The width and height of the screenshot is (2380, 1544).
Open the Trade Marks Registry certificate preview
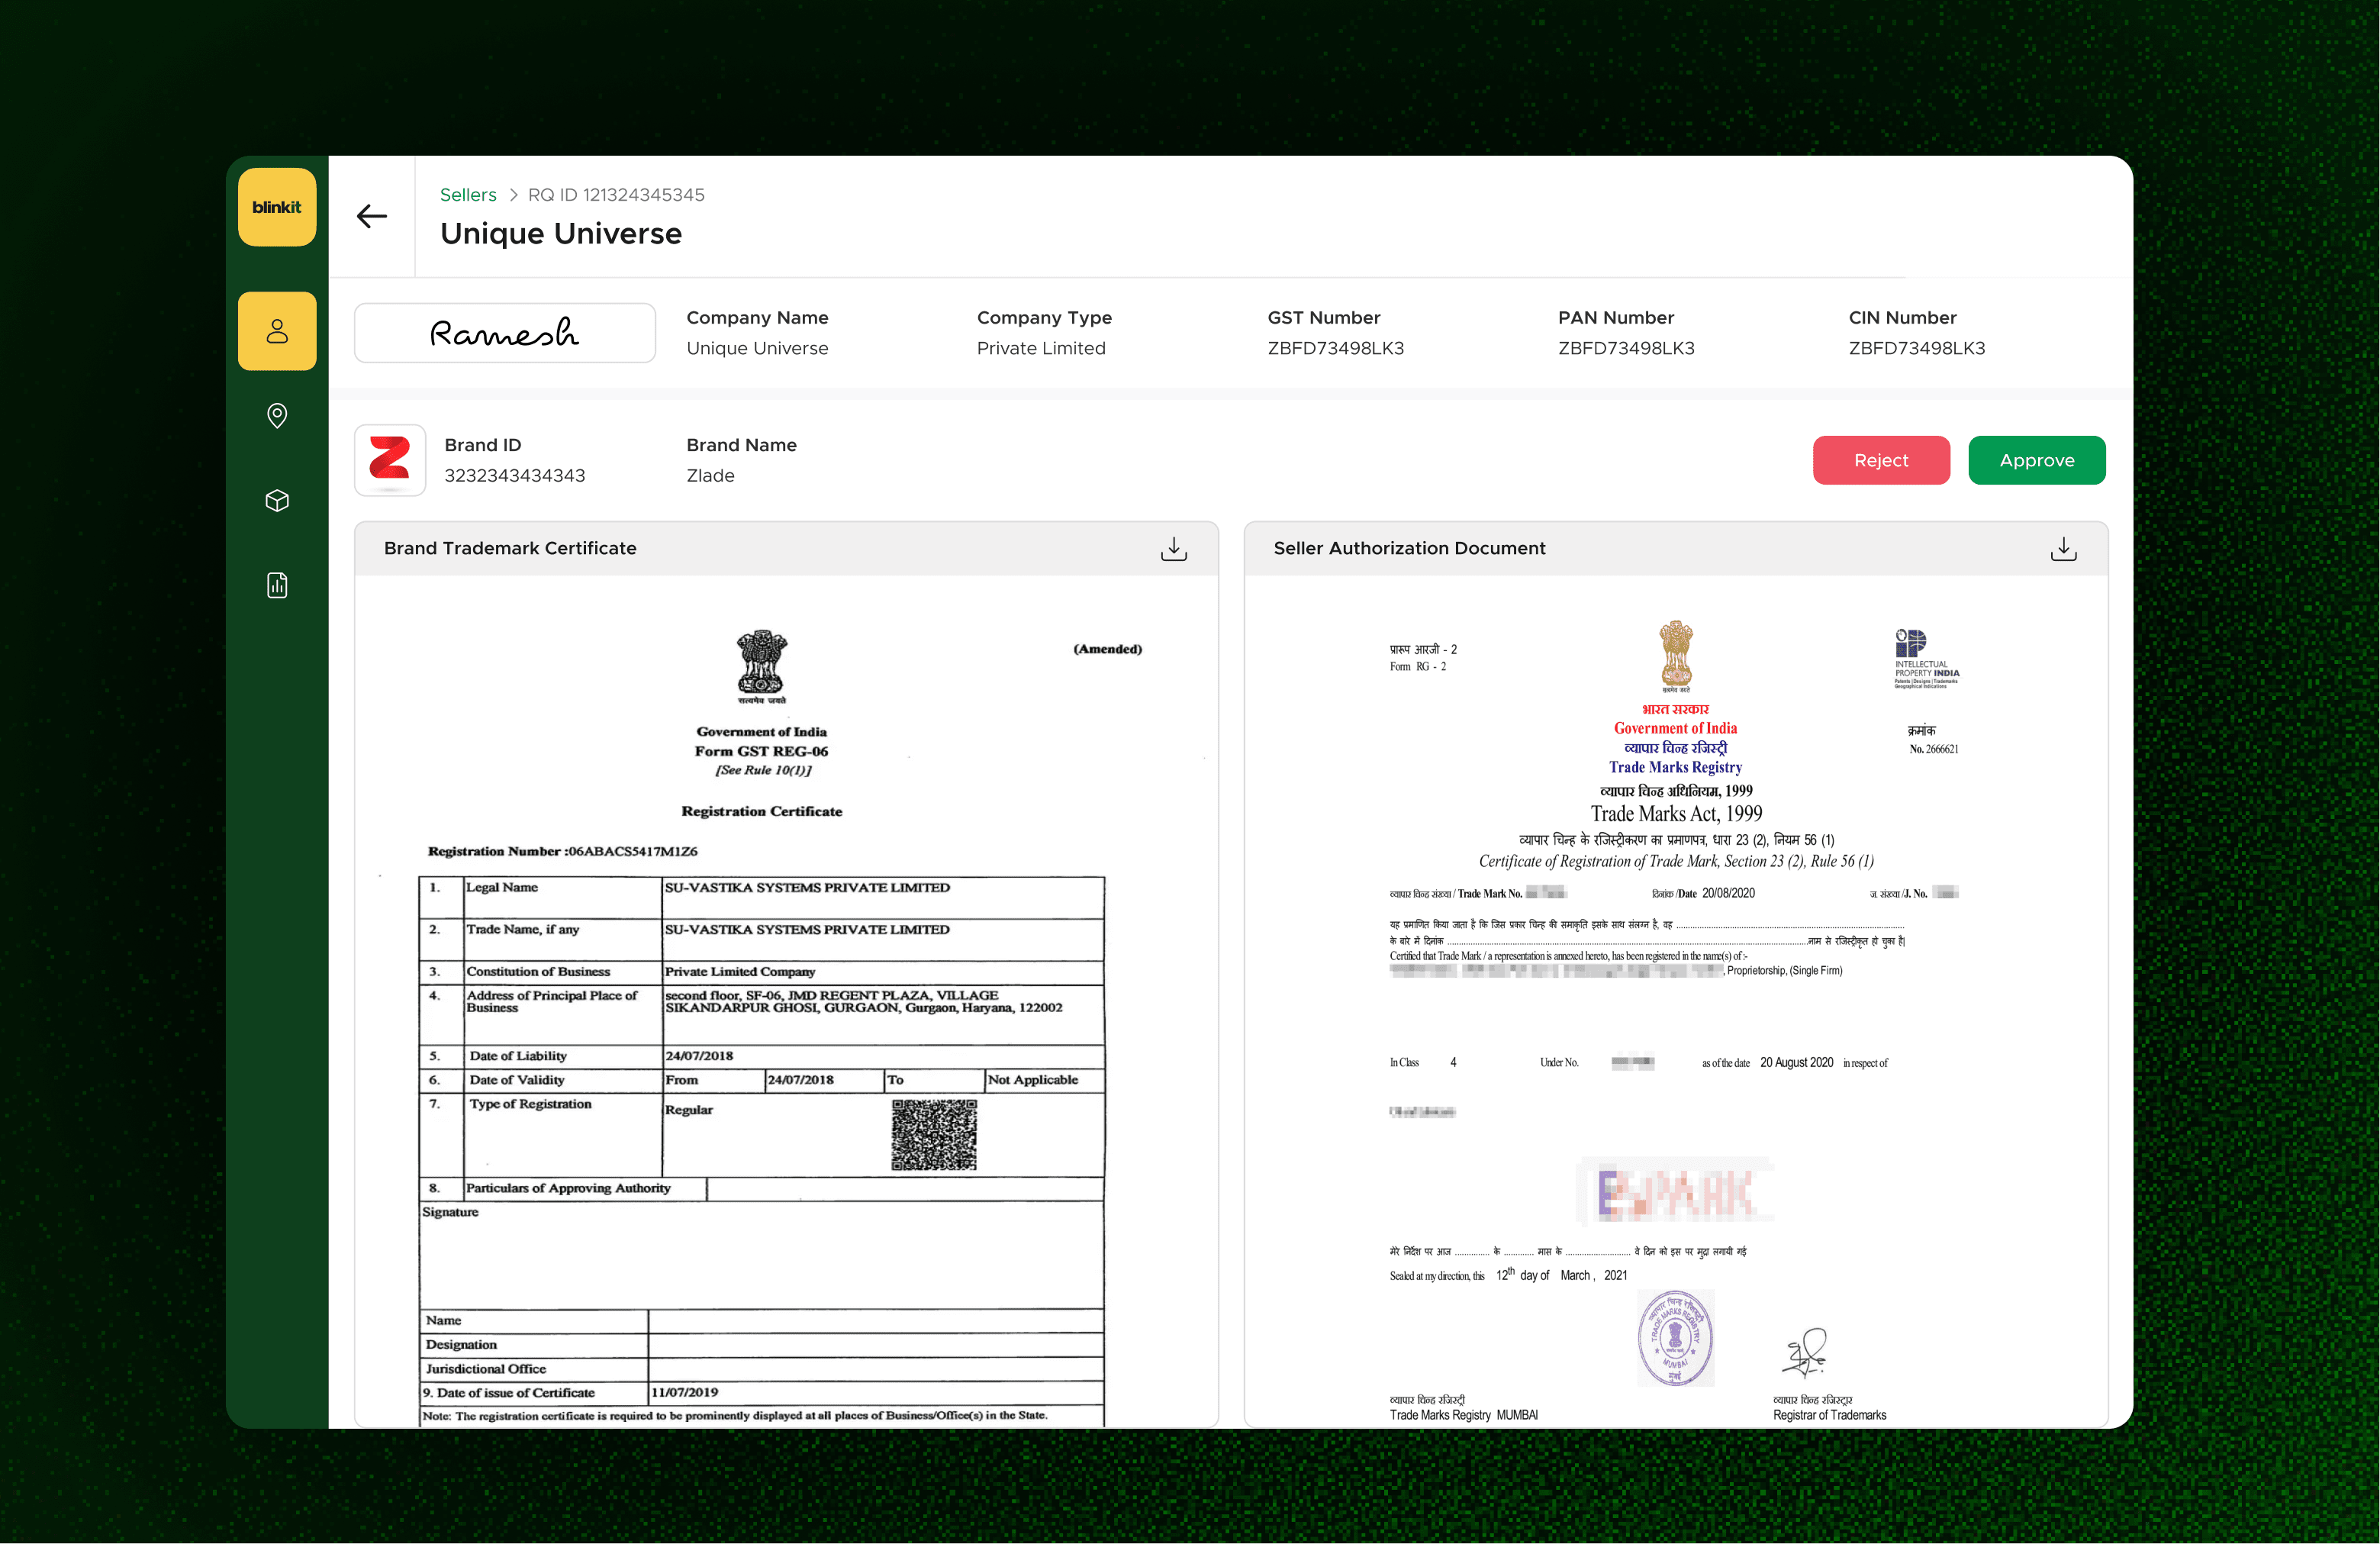pyautogui.click(x=1675, y=1000)
